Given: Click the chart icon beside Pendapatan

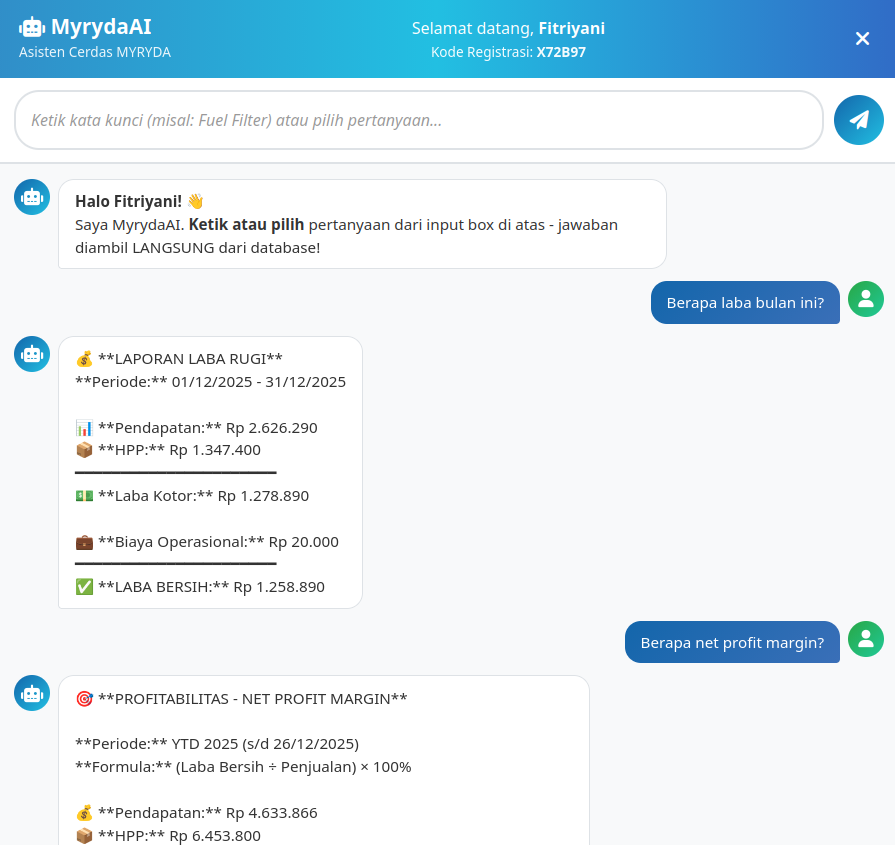Looking at the screenshot, I should 85,427.
